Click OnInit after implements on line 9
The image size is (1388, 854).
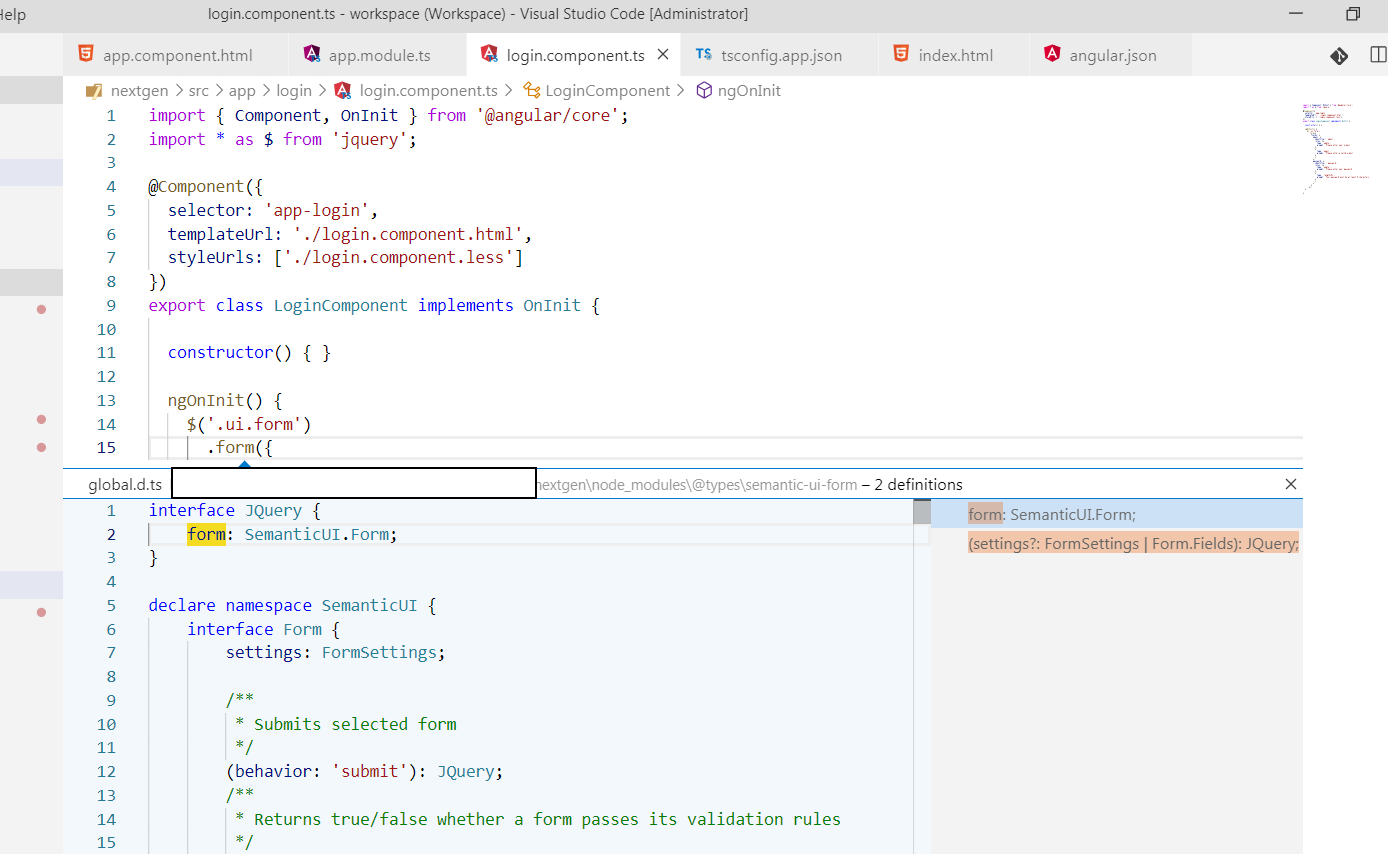(x=552, y=305)
